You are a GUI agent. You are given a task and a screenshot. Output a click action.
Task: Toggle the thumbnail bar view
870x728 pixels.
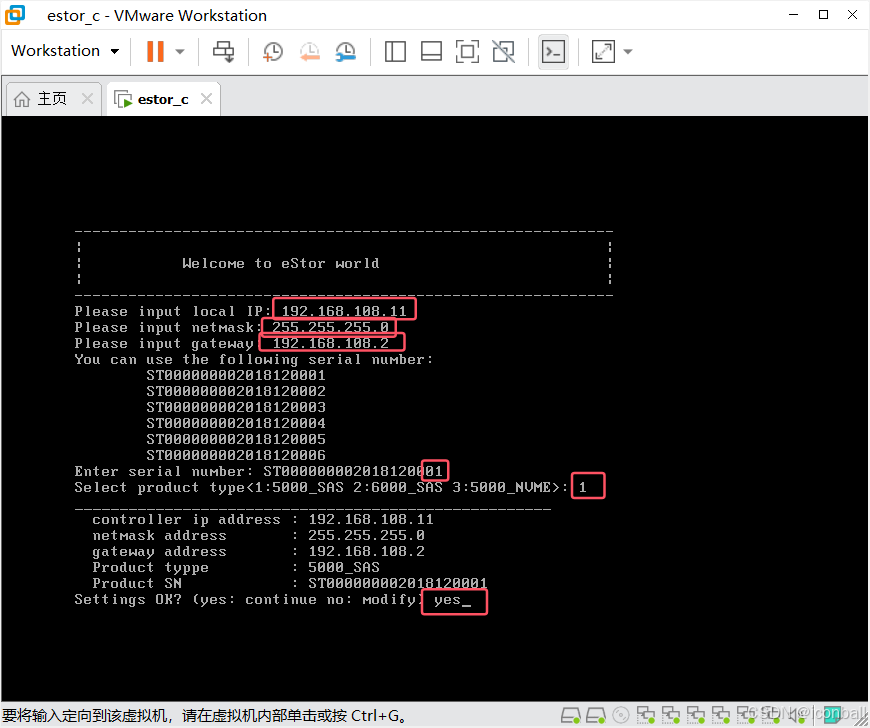coord(431,52)
